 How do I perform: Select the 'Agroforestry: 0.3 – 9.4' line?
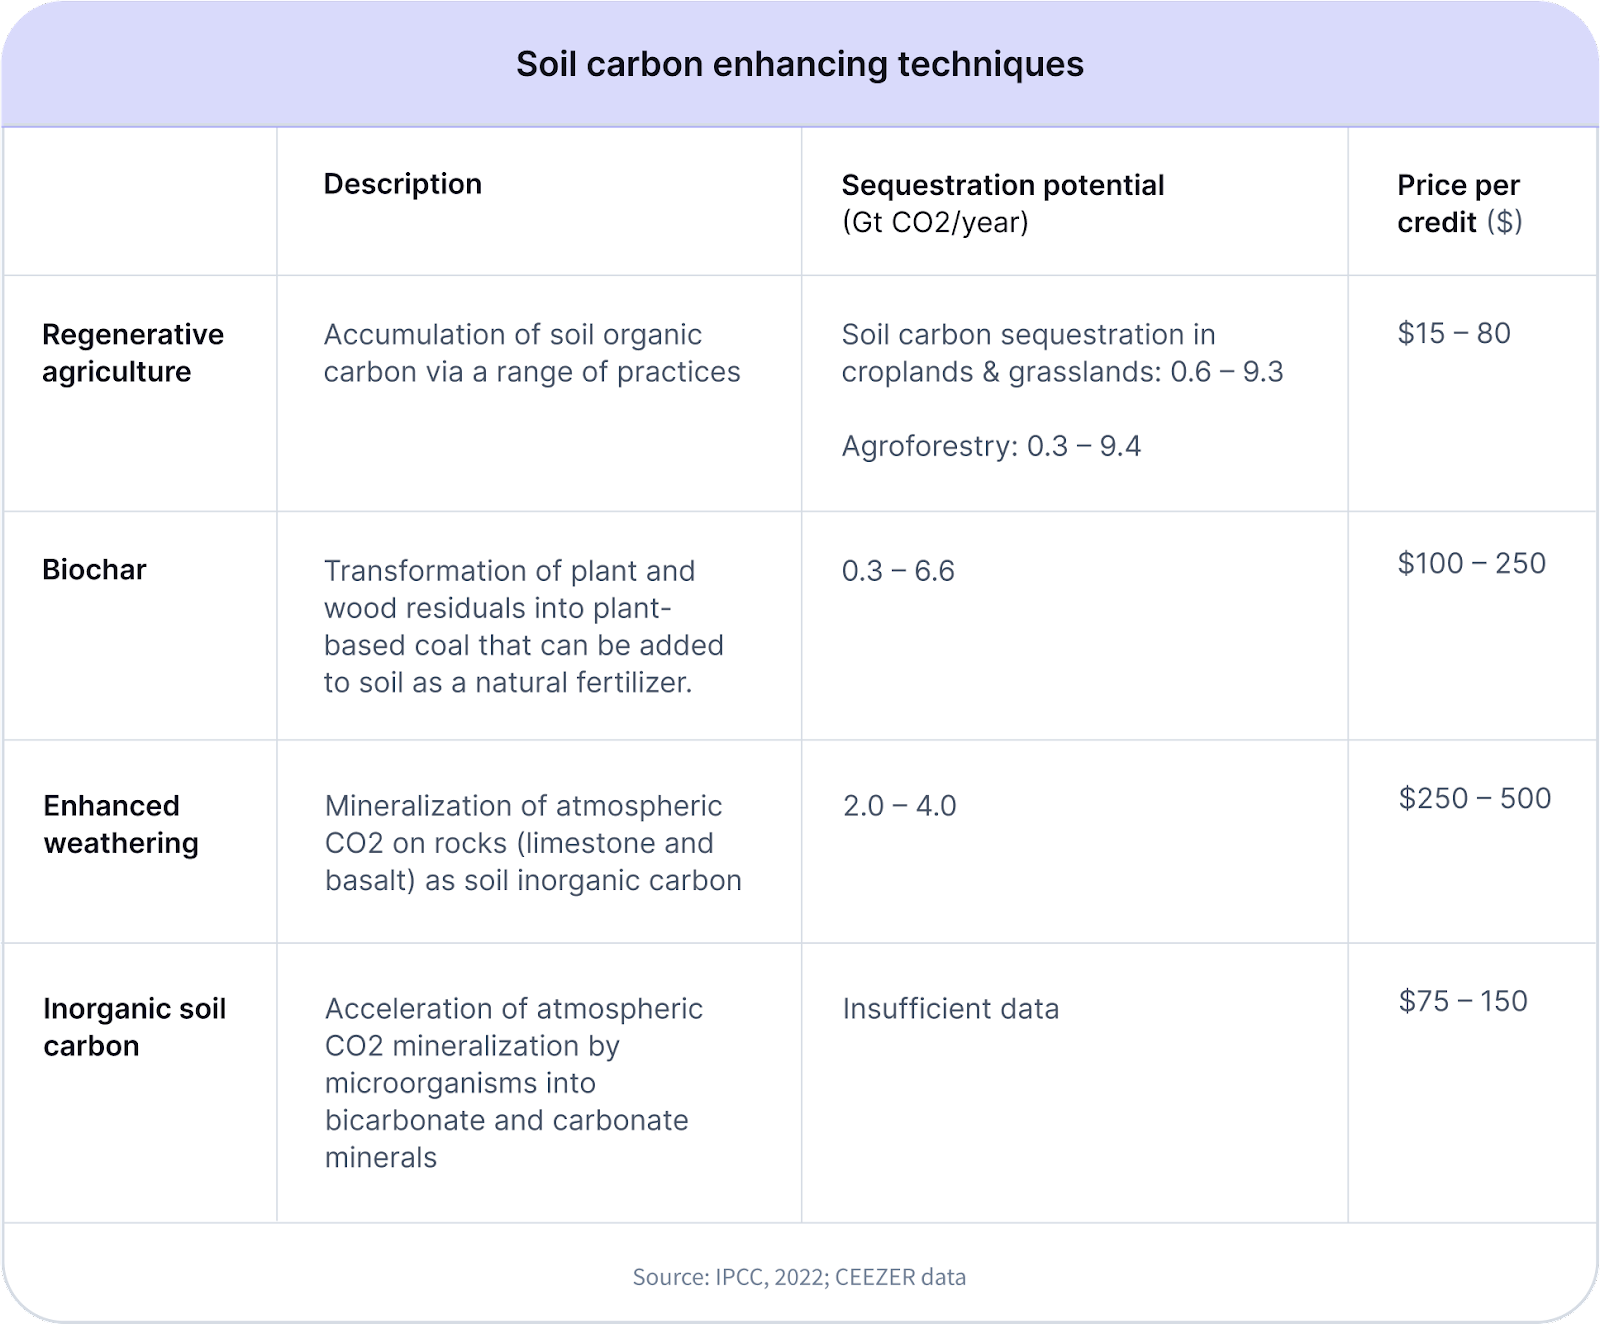990,446
